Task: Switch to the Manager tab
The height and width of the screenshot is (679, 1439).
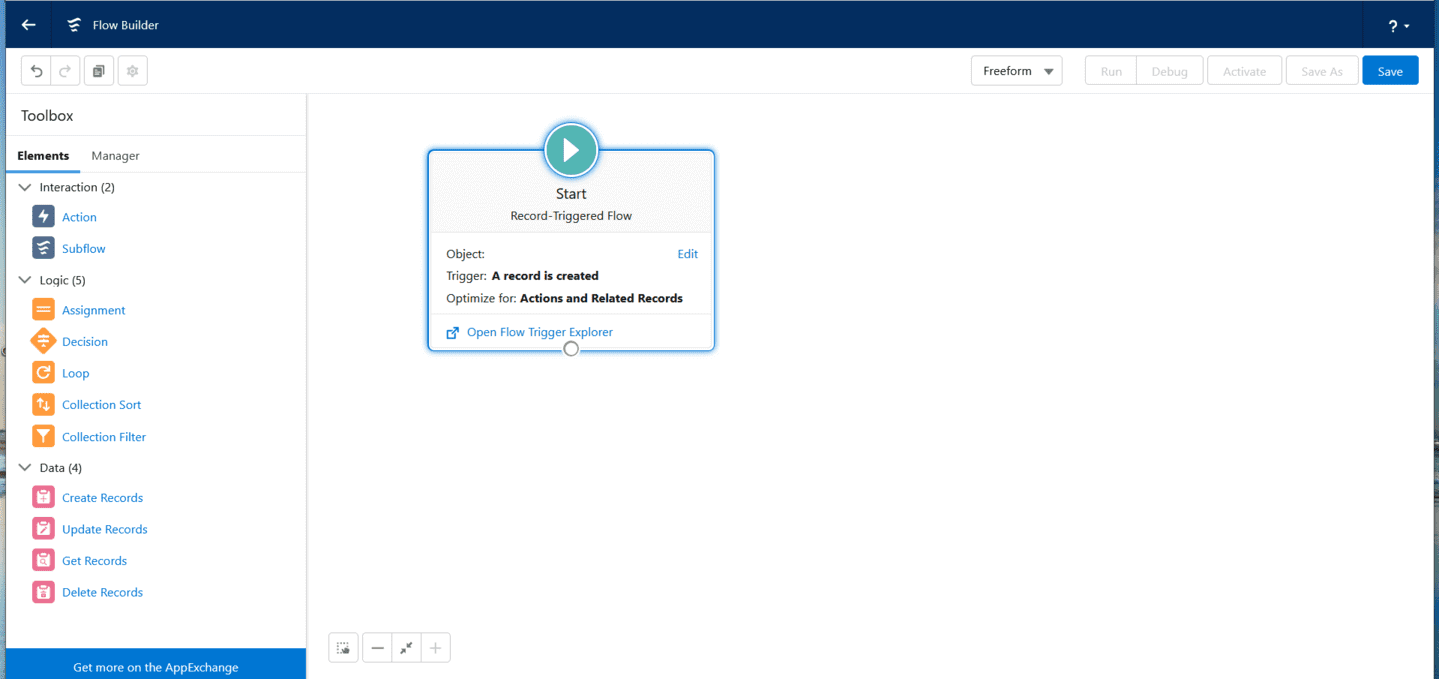Action: pyautogui.click(x=115, y=156)
